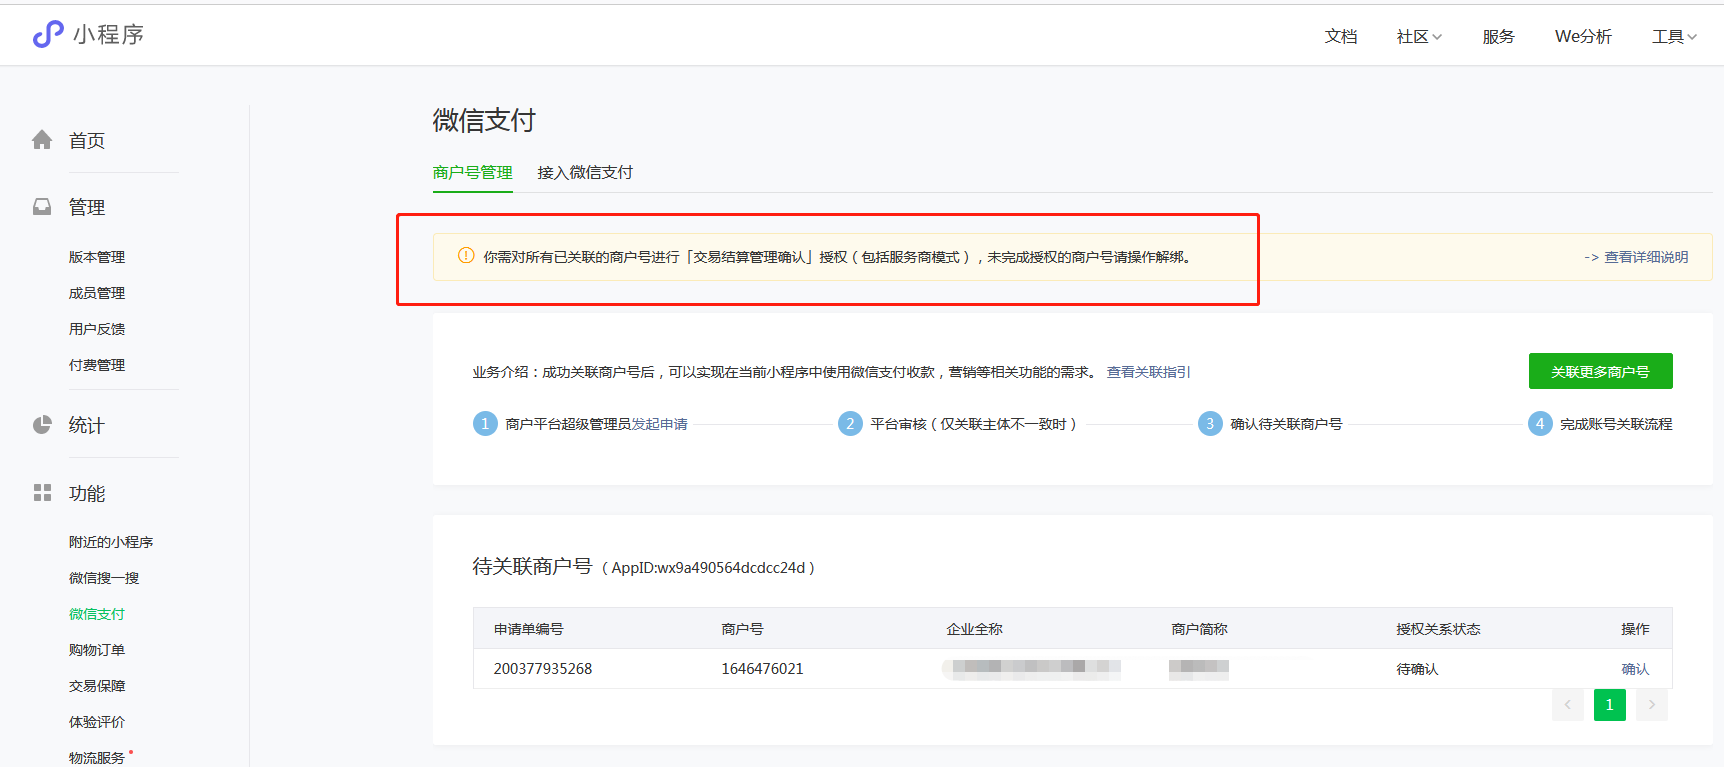Open 管理 section in the sidebar
The width and height of the screenshot is (1724, 767).
tap(87, 208)
